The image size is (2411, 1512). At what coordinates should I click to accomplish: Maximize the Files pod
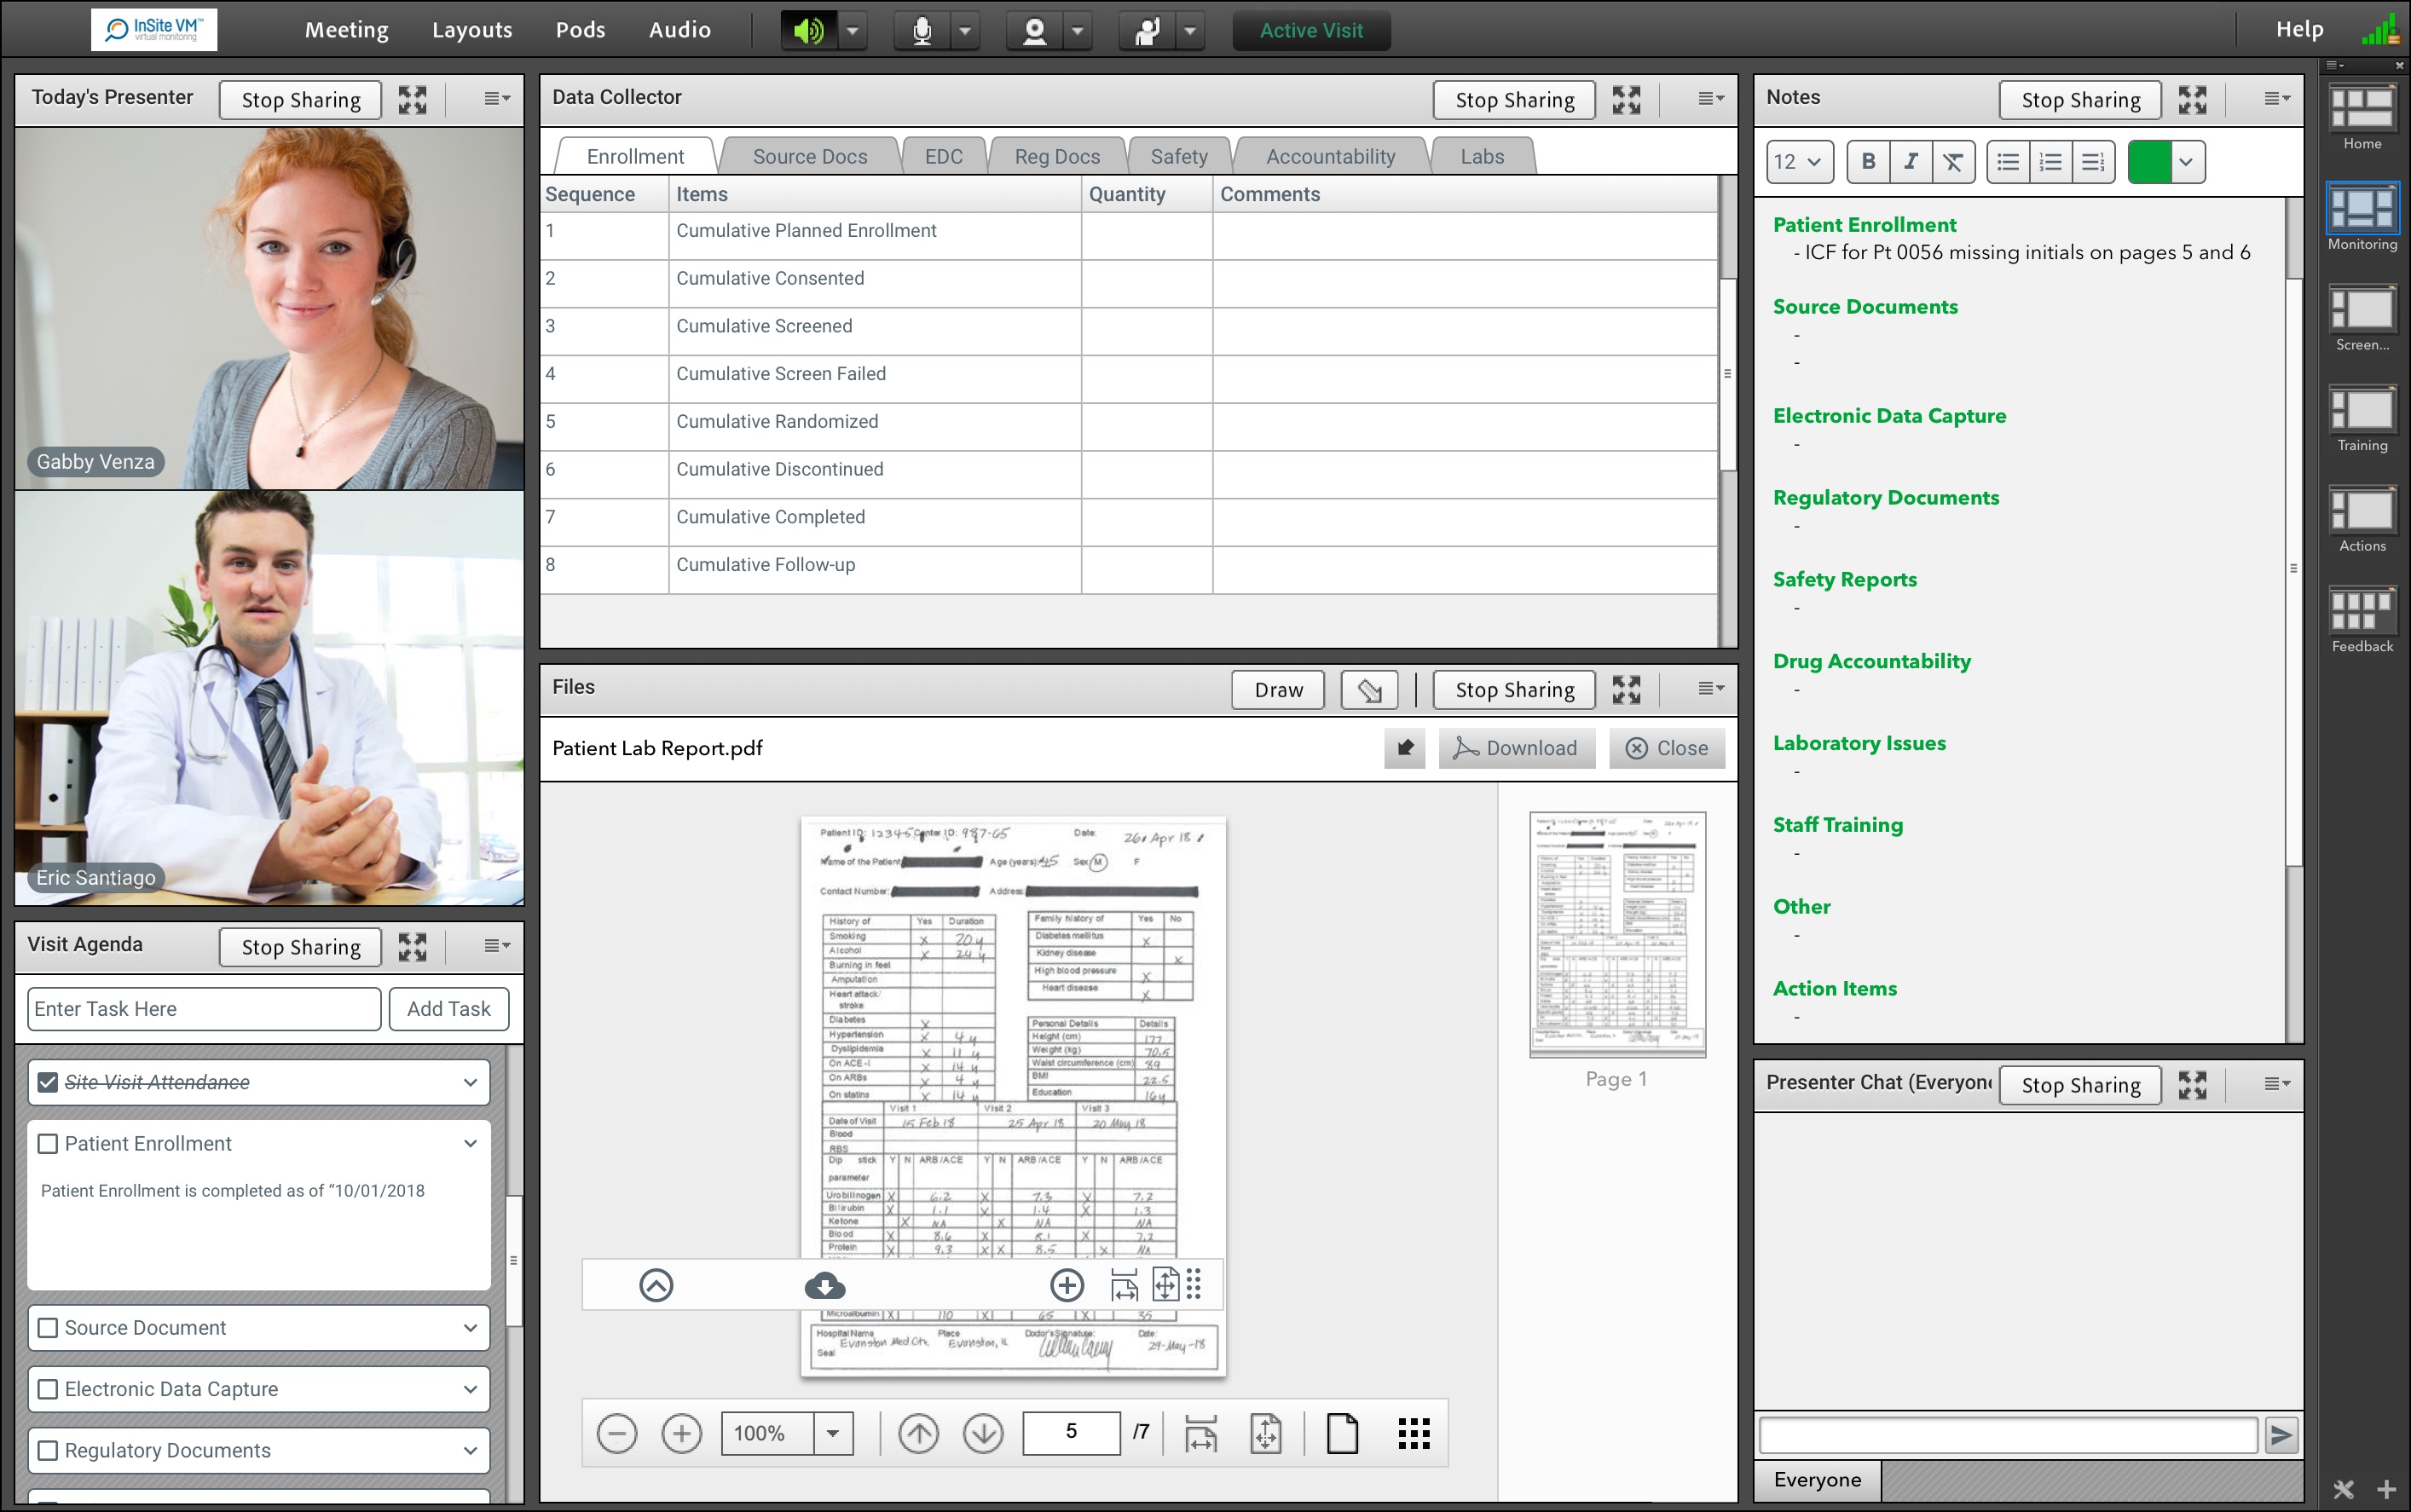coord(1626,689)
